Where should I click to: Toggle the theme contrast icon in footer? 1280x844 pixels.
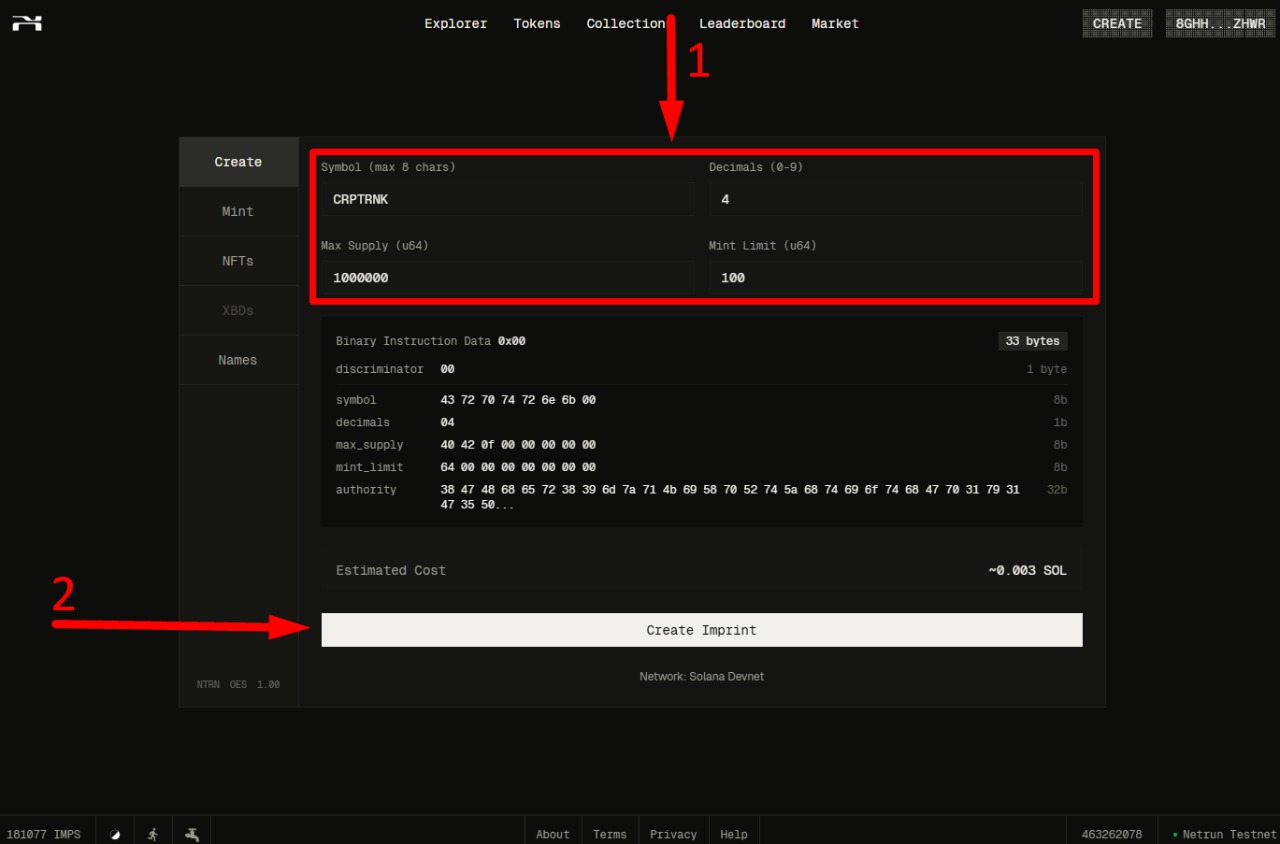coord(115,834)
